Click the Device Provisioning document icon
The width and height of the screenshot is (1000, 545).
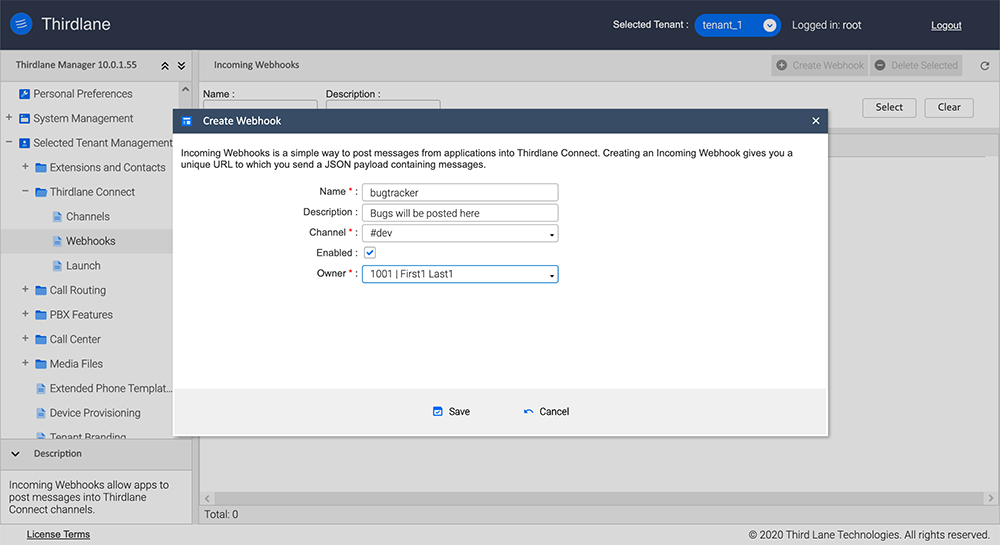coord(41,413)
